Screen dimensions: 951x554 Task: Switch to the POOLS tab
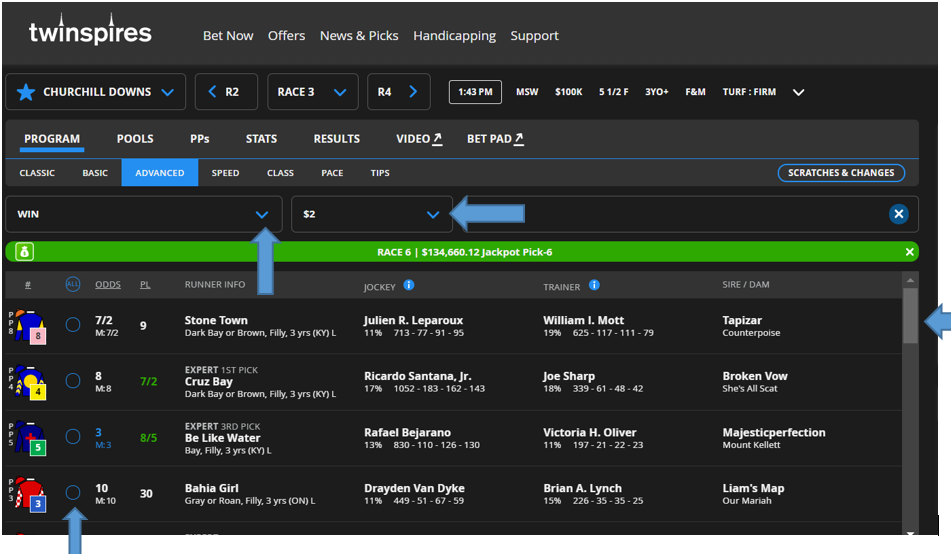135,139
